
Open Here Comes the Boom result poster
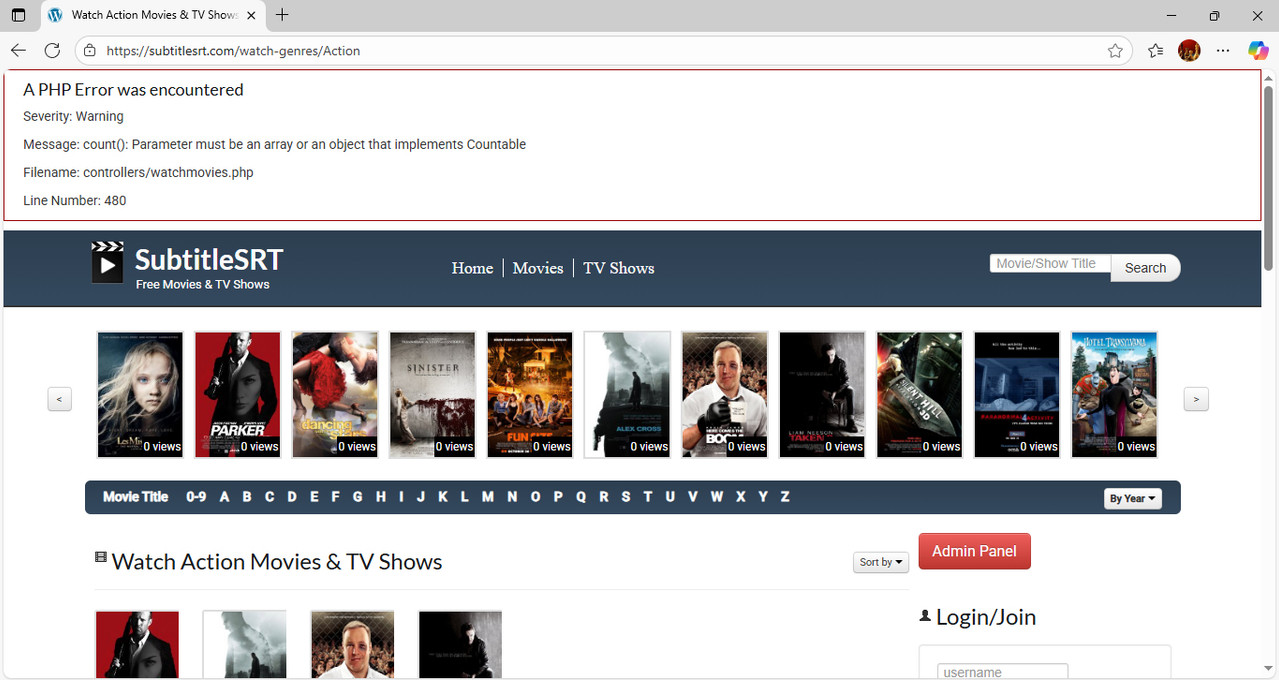point(353,645)
